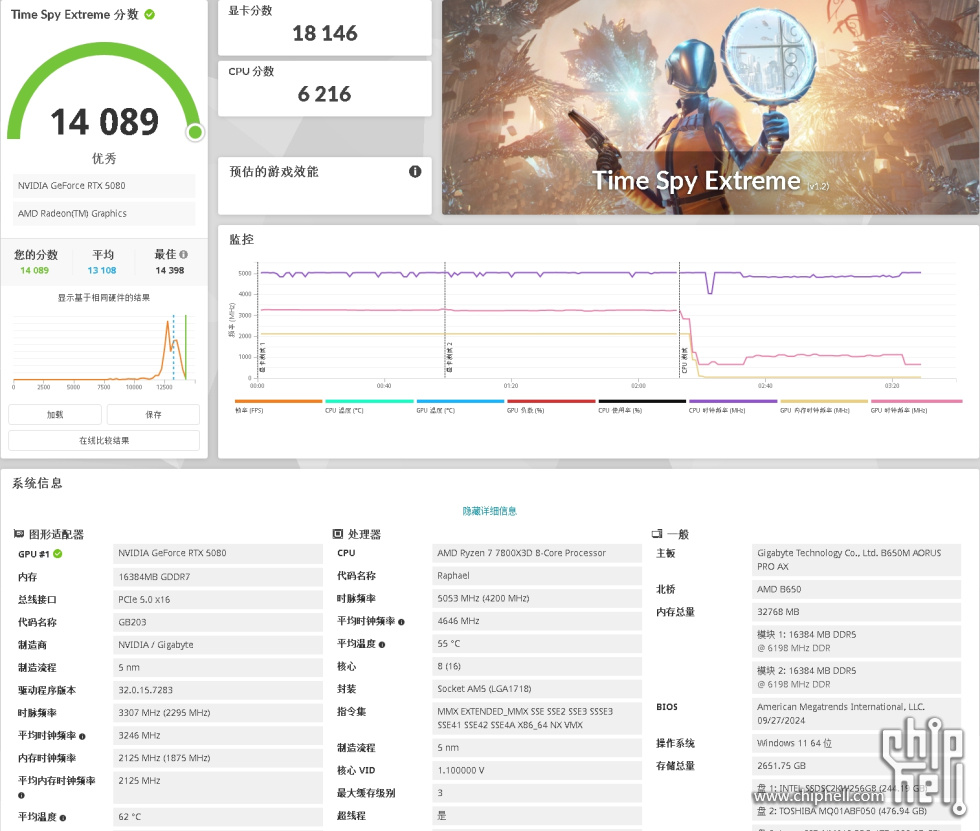Click the 一般 section monitor icon
This screenshot has width=980, height=831.
pyautogui.click(x=657, y=534)
